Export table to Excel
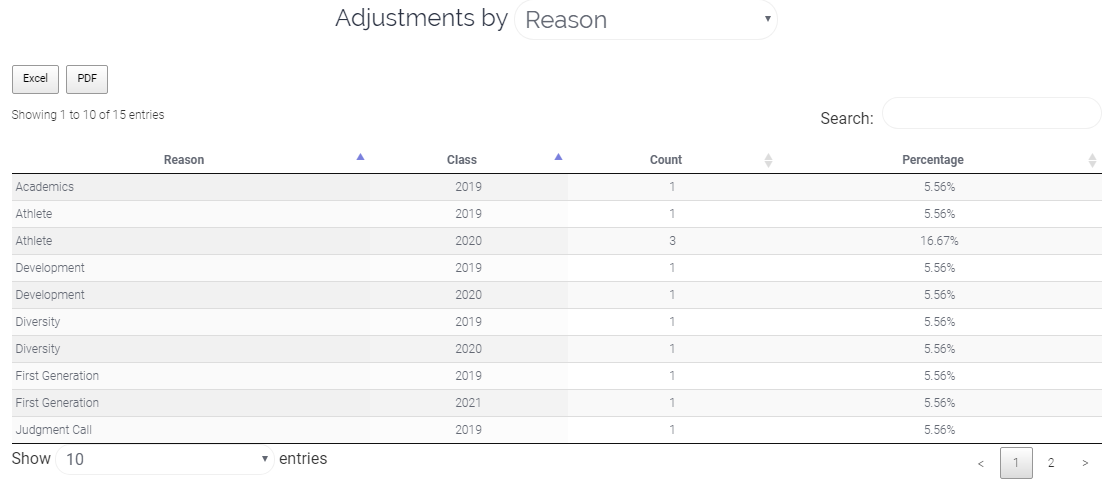This screenshot has width=1115, height=491. (x=36, y=79)
